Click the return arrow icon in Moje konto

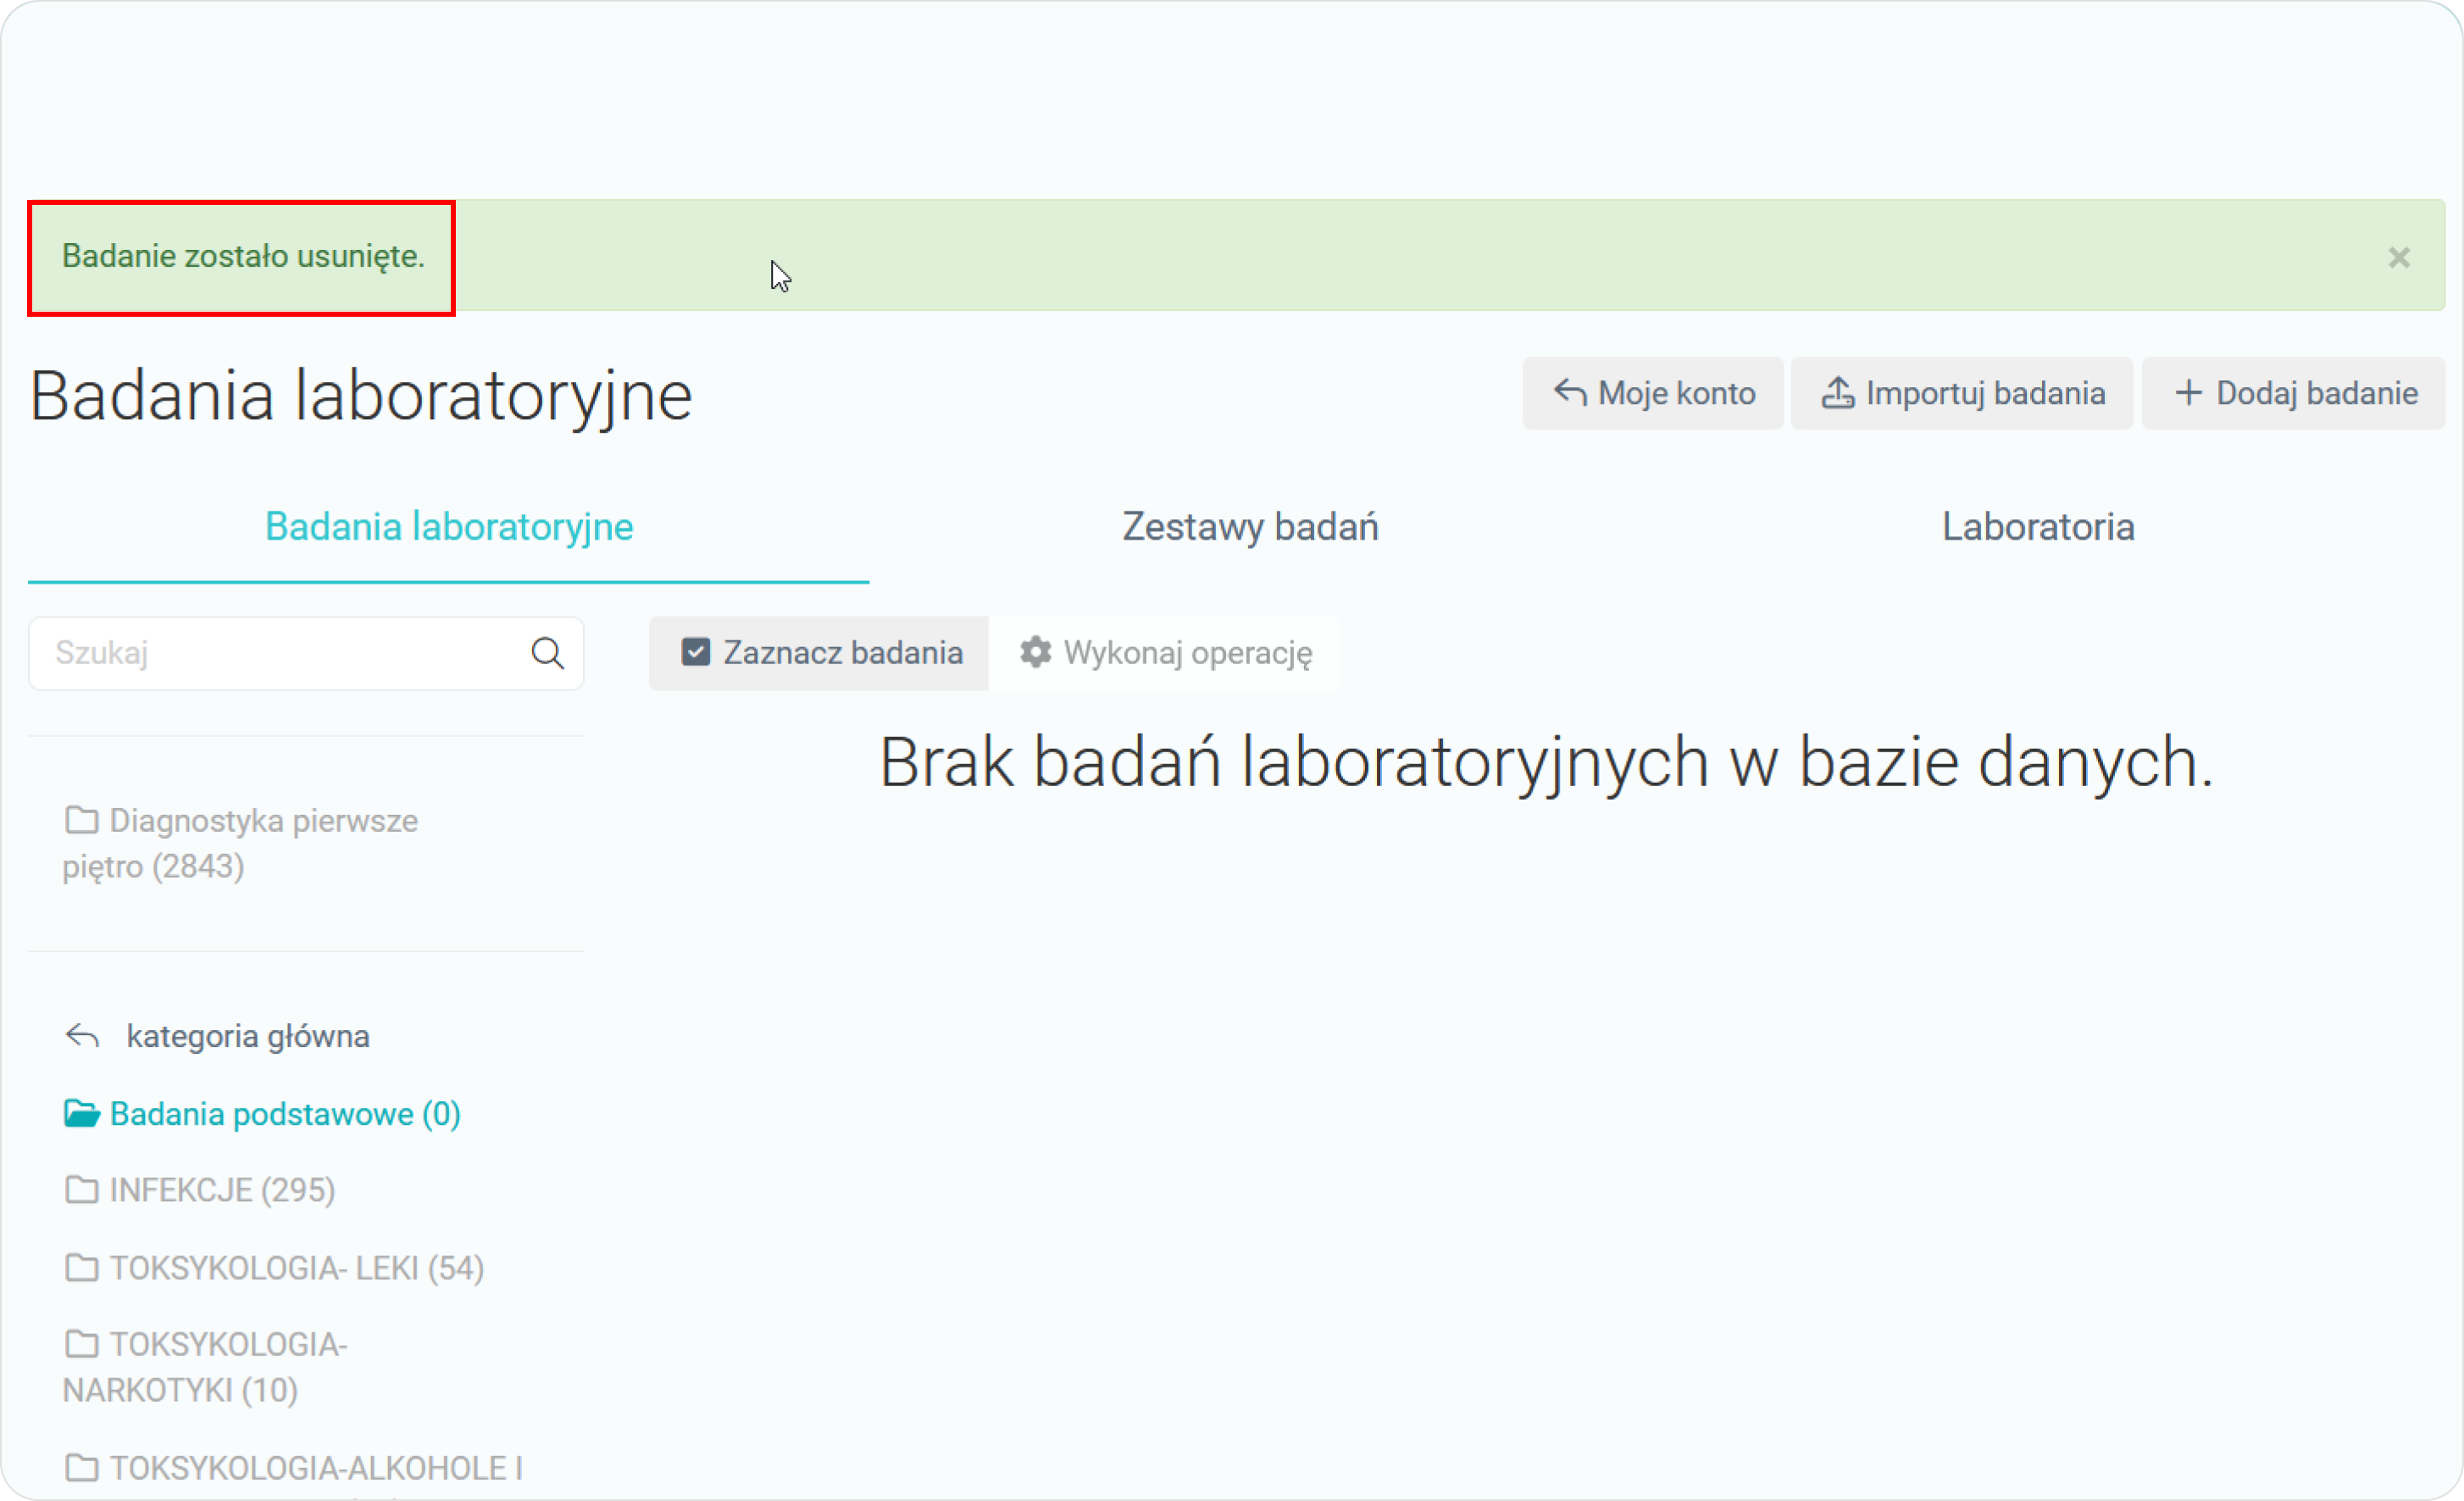(x=1570, y=392)
